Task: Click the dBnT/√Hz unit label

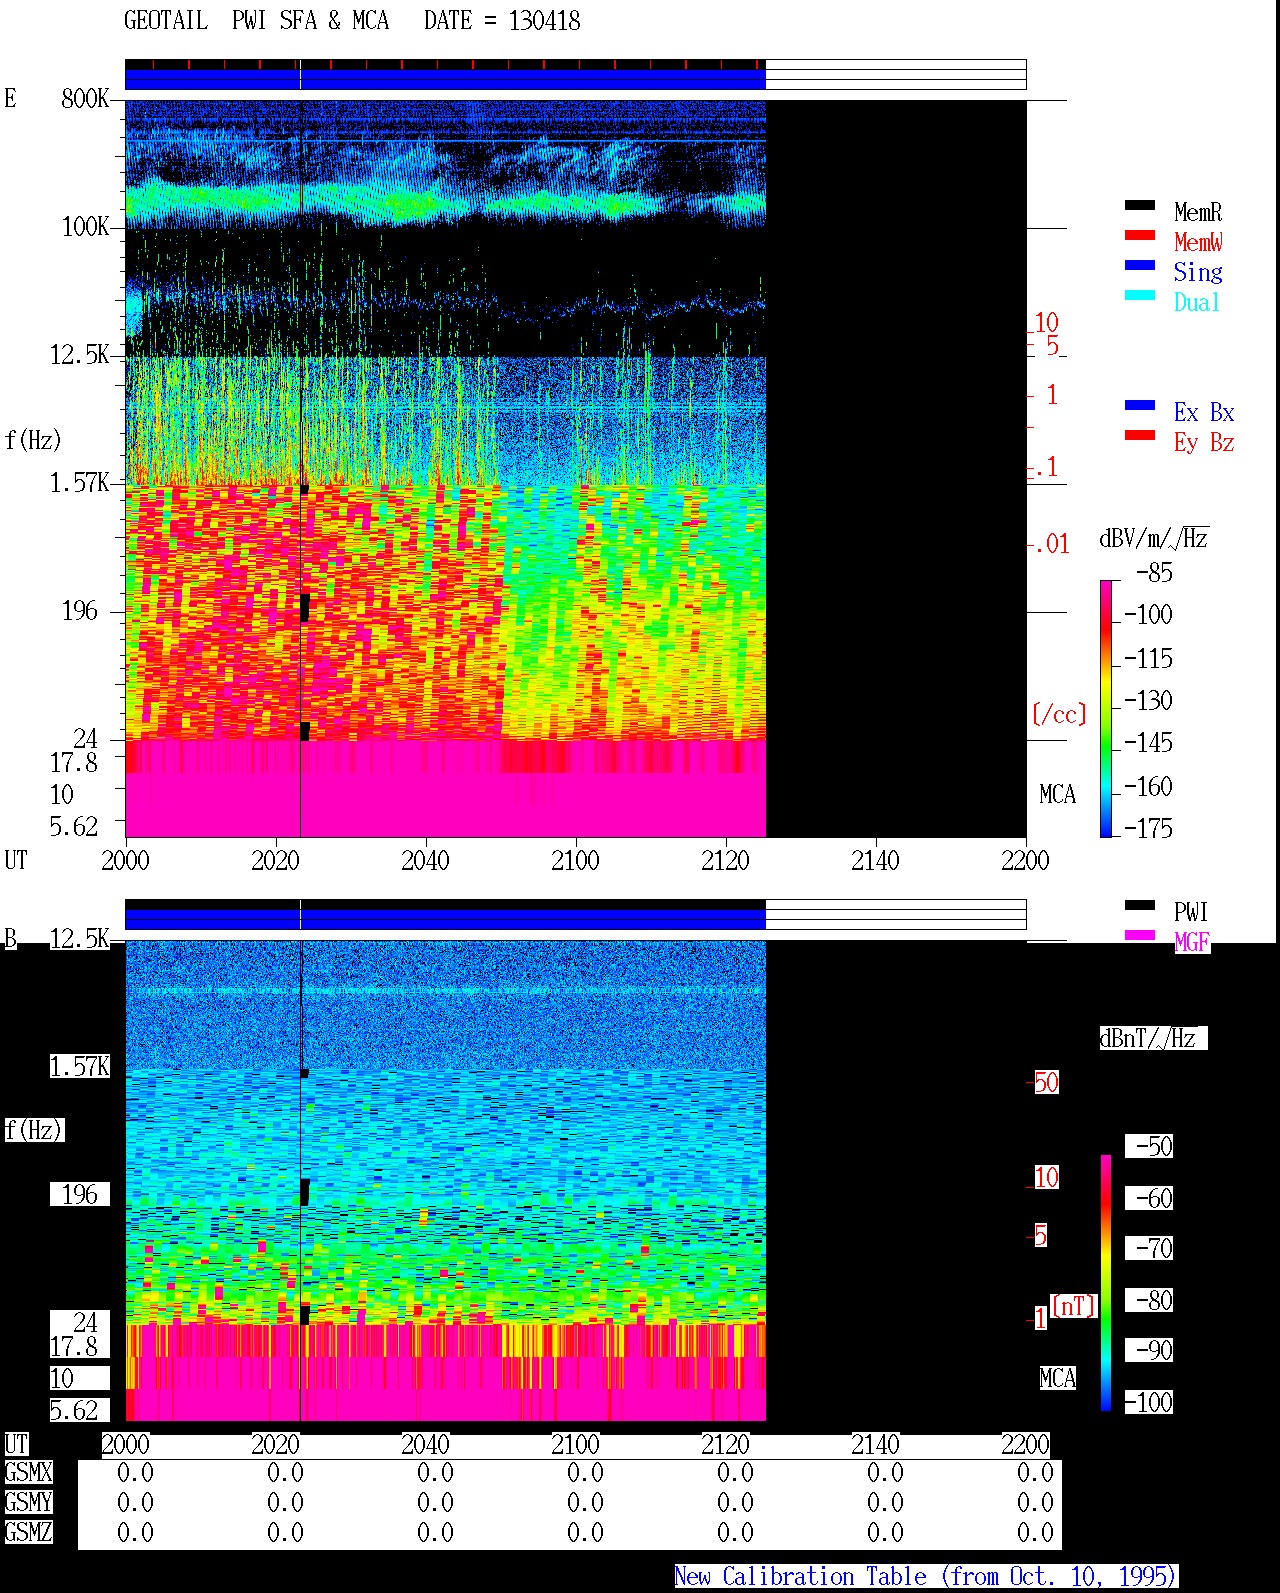Action: pyautogui.click(x=1153, y=1038)
